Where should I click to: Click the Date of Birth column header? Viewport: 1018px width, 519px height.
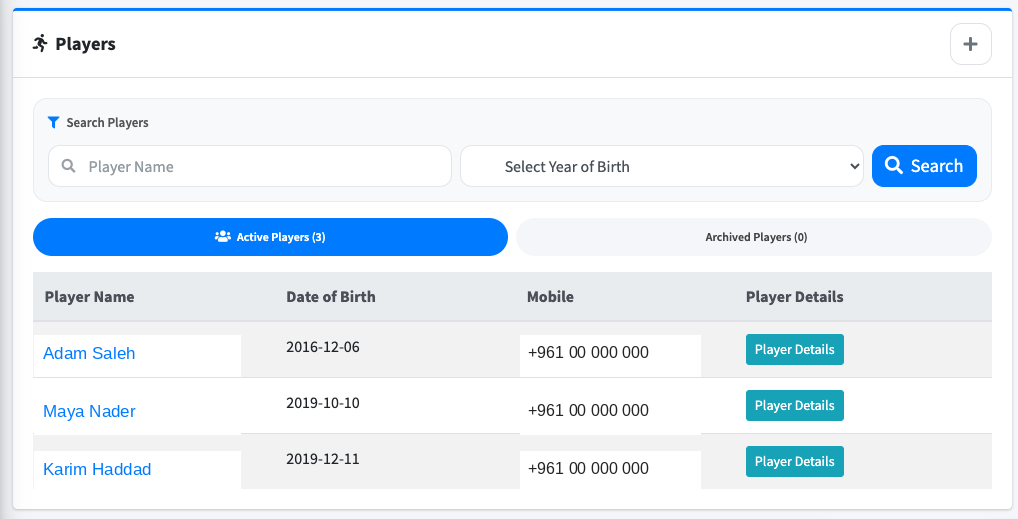point(330,297)
